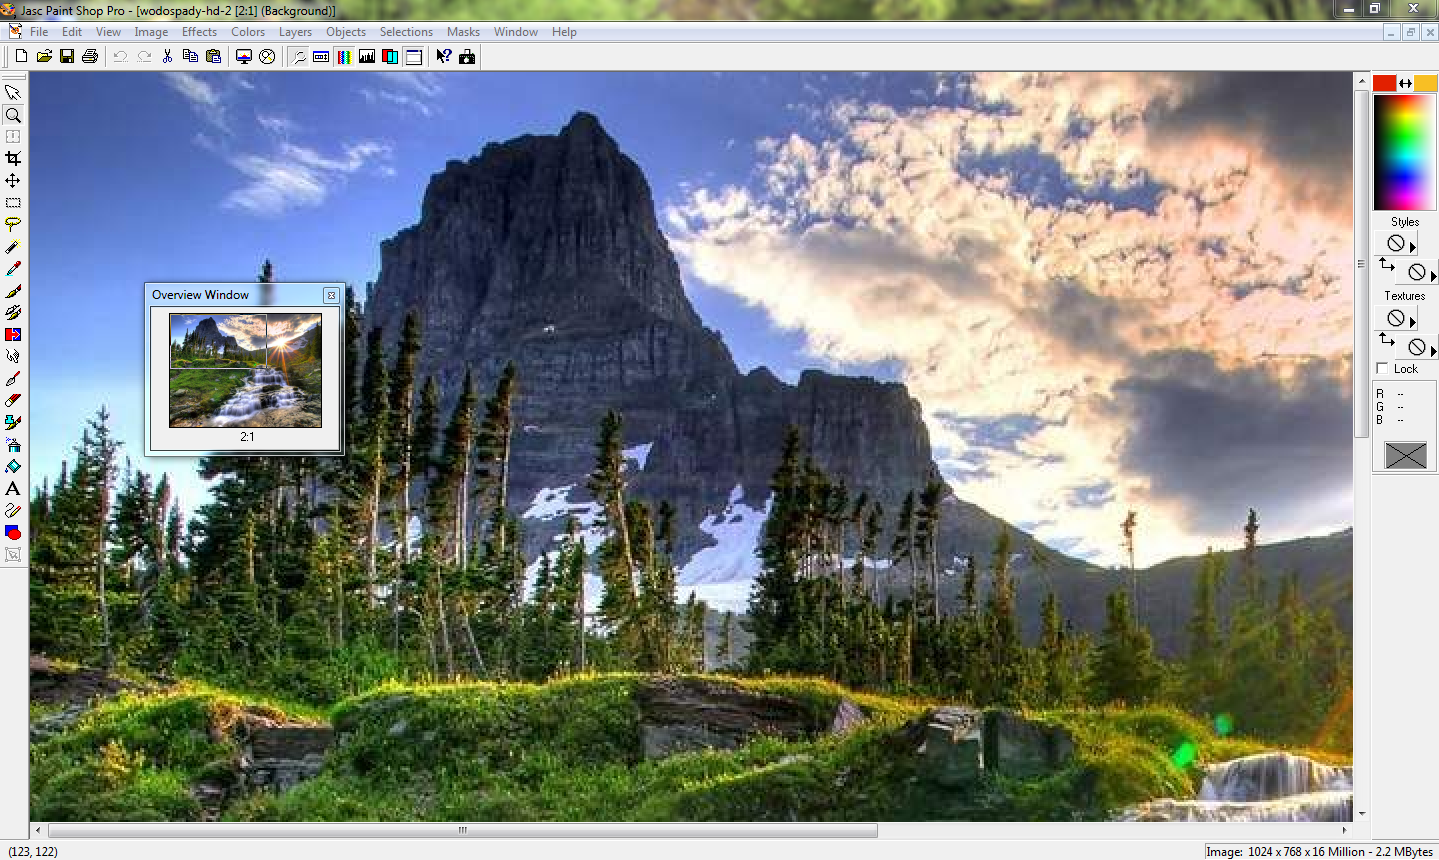Screen dimensions: 1439x860
Task: Open the Image menu
Action: click(x=151, y=32)
